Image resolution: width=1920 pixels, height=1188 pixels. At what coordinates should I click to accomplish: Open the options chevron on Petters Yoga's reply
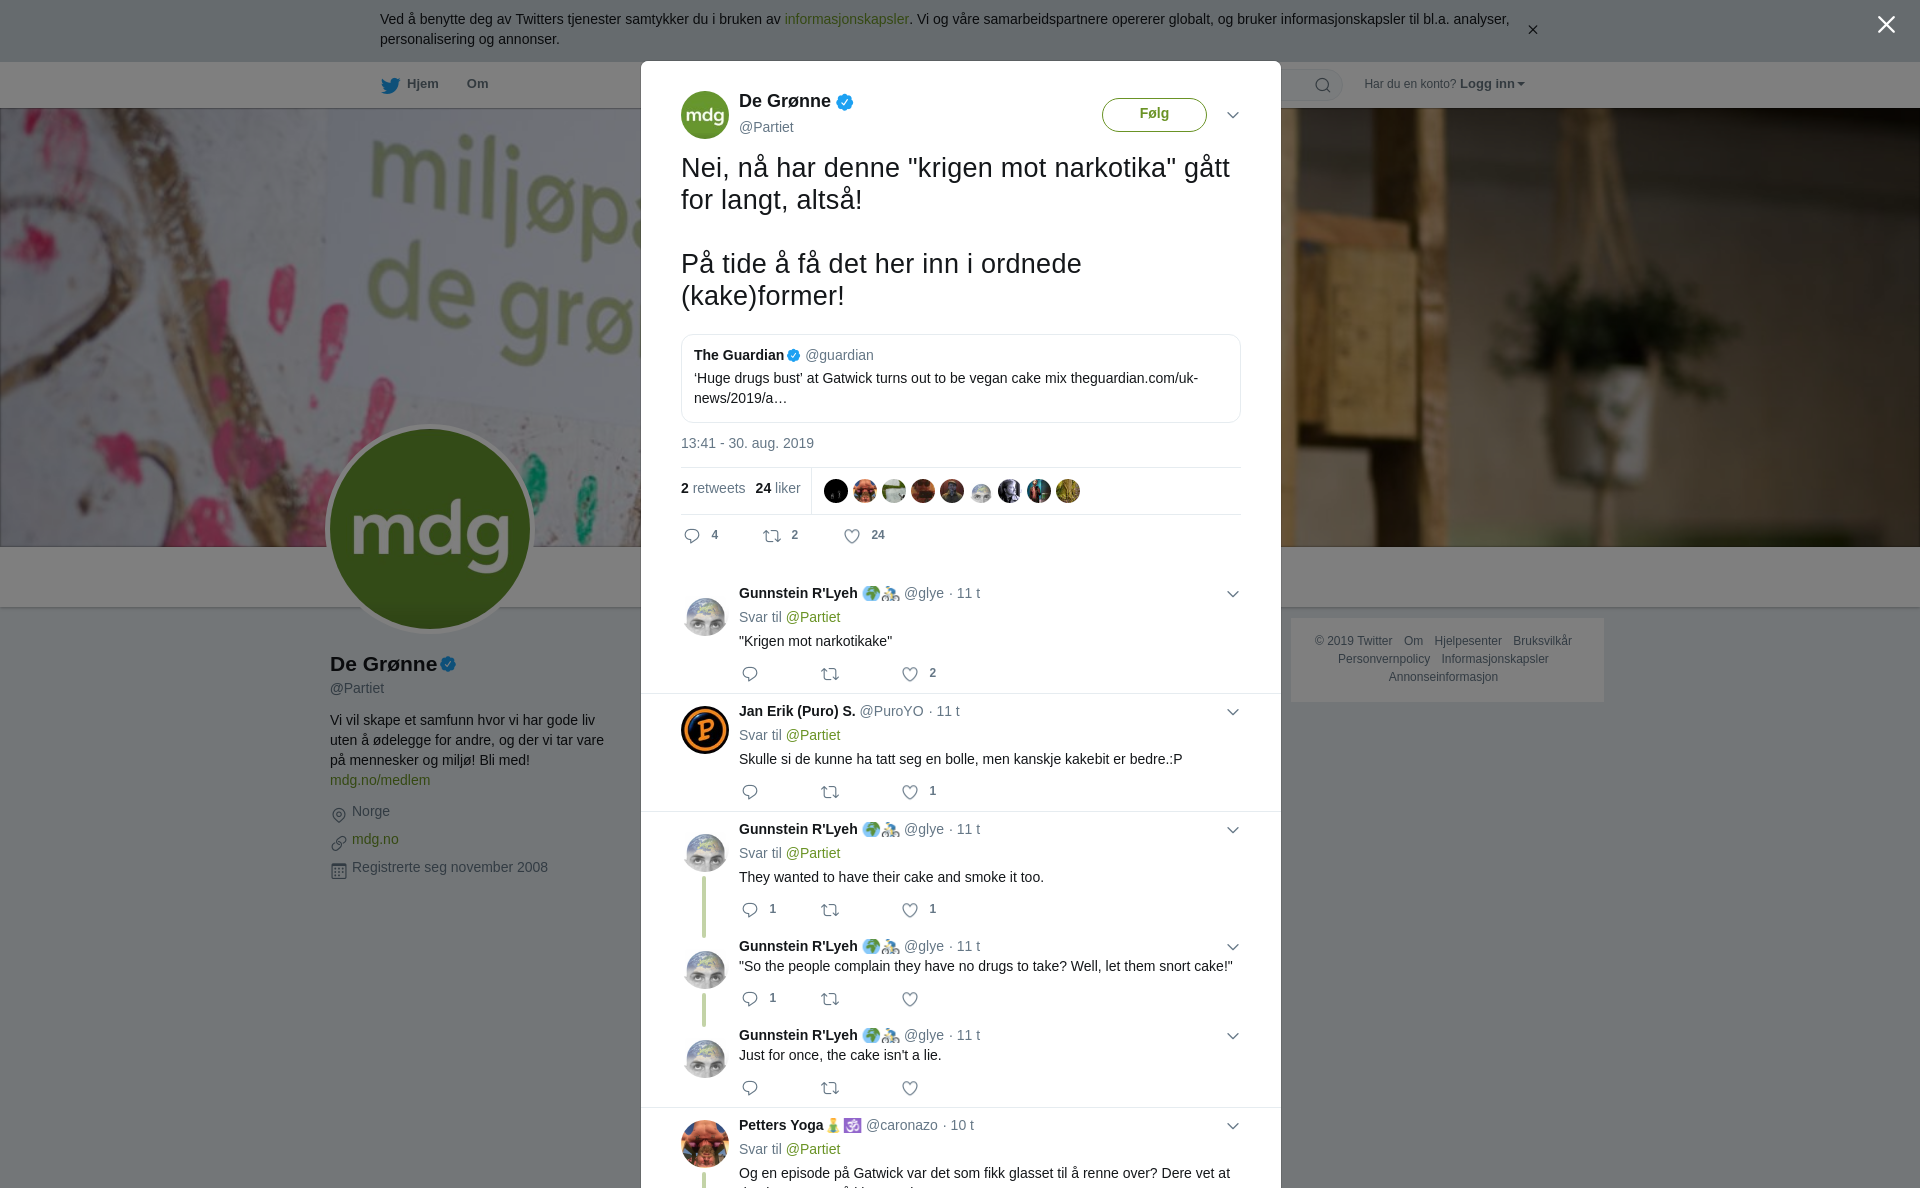1233,1126
